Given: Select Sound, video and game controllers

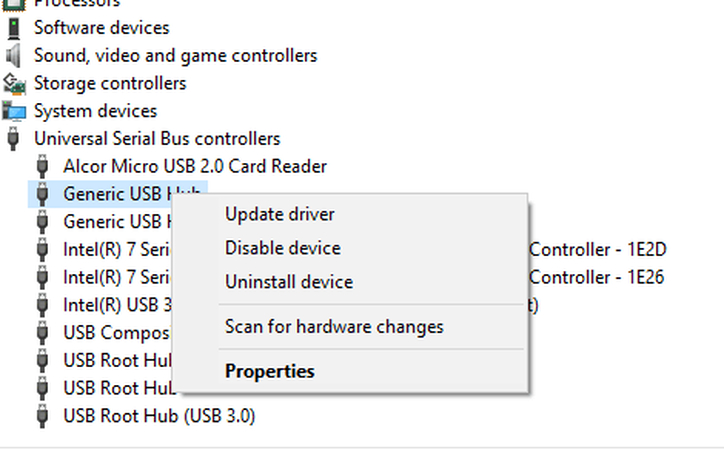Looking at the screenshot, I should point(175,56).
